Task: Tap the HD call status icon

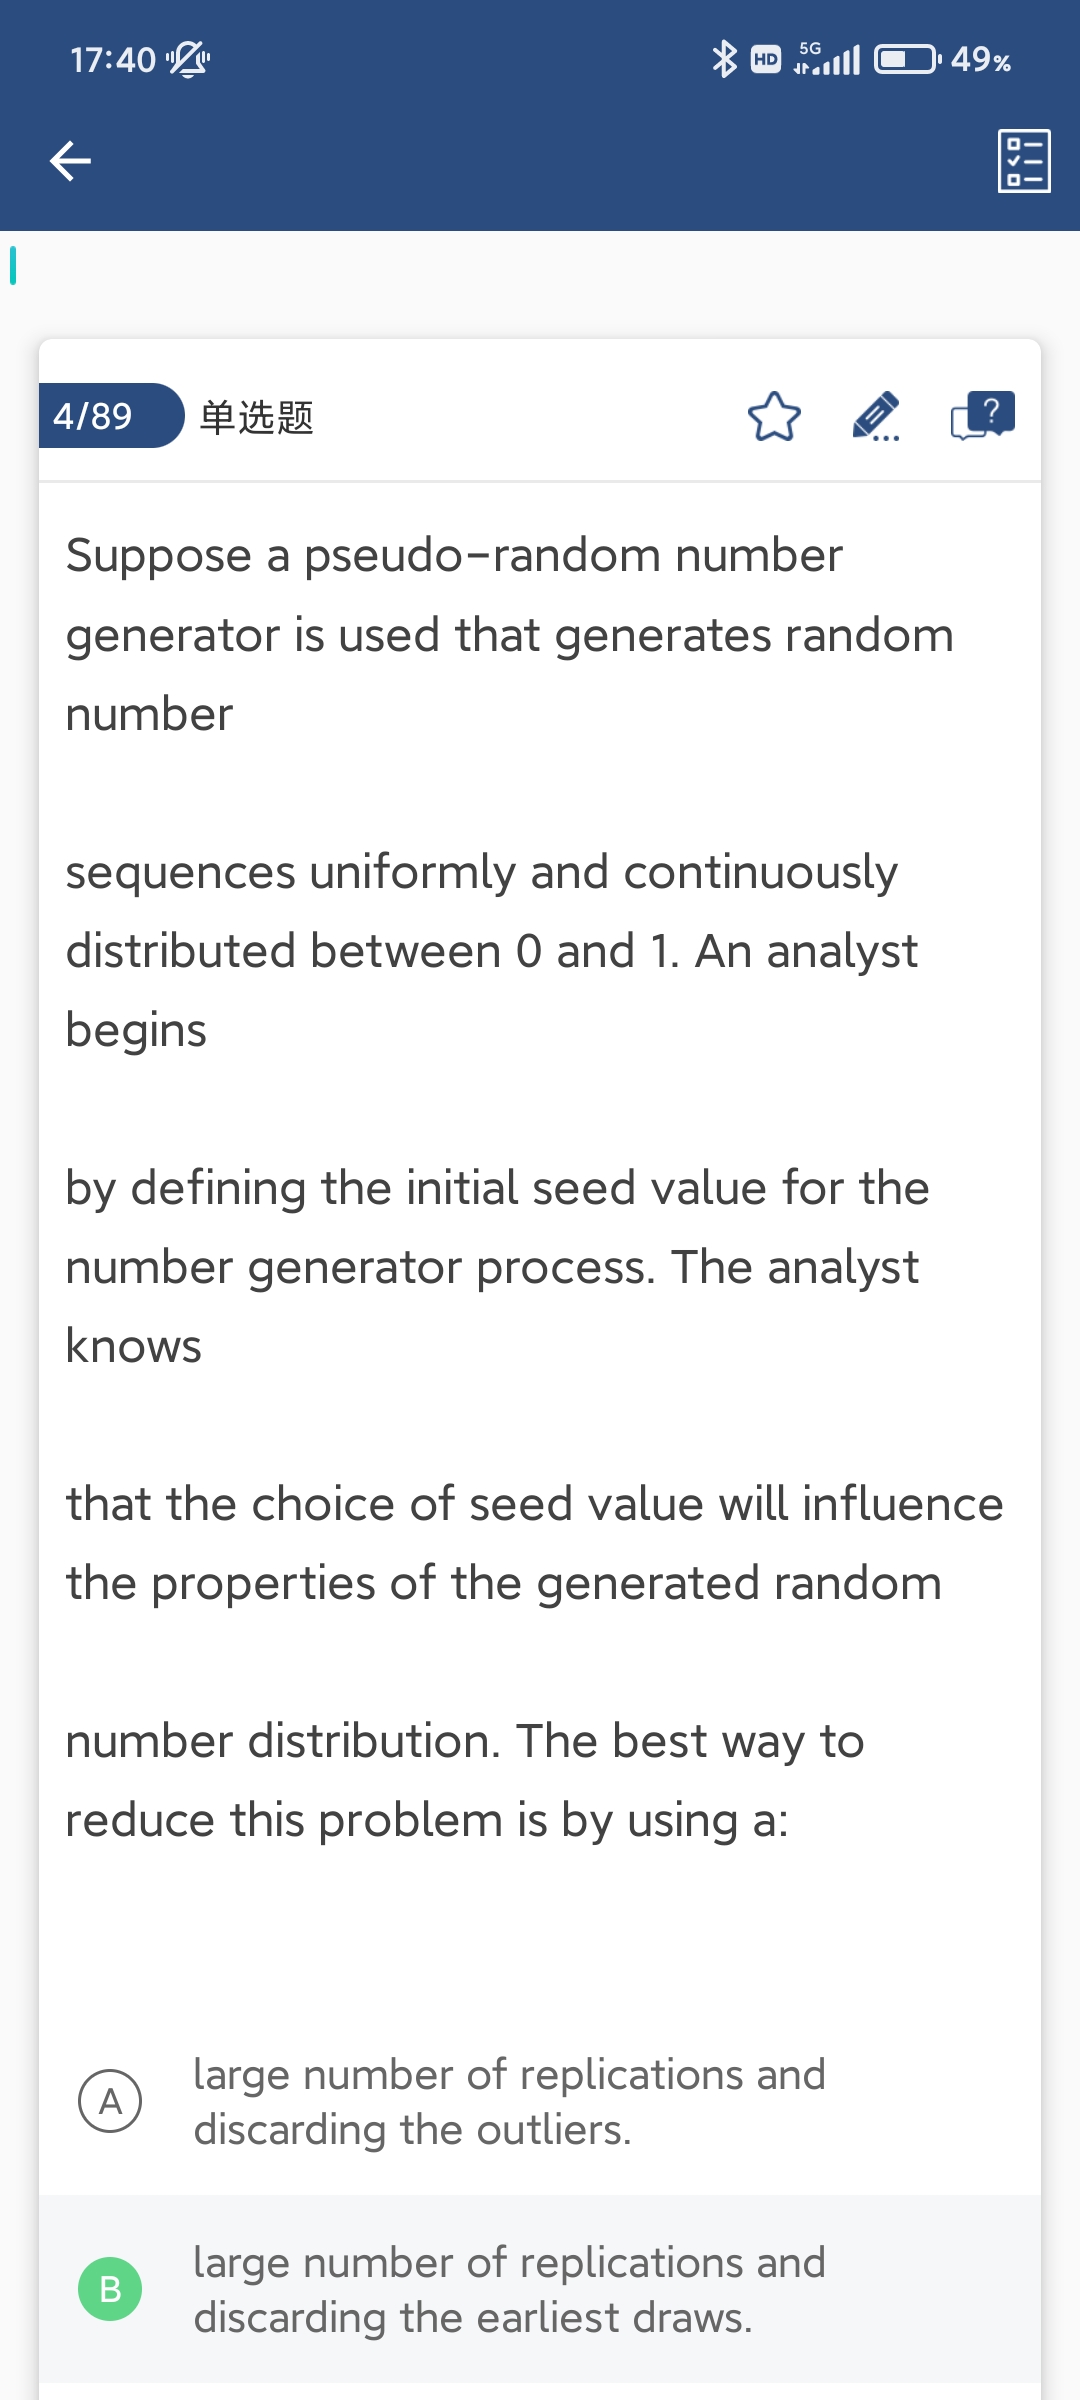Action: click(766, 60)
